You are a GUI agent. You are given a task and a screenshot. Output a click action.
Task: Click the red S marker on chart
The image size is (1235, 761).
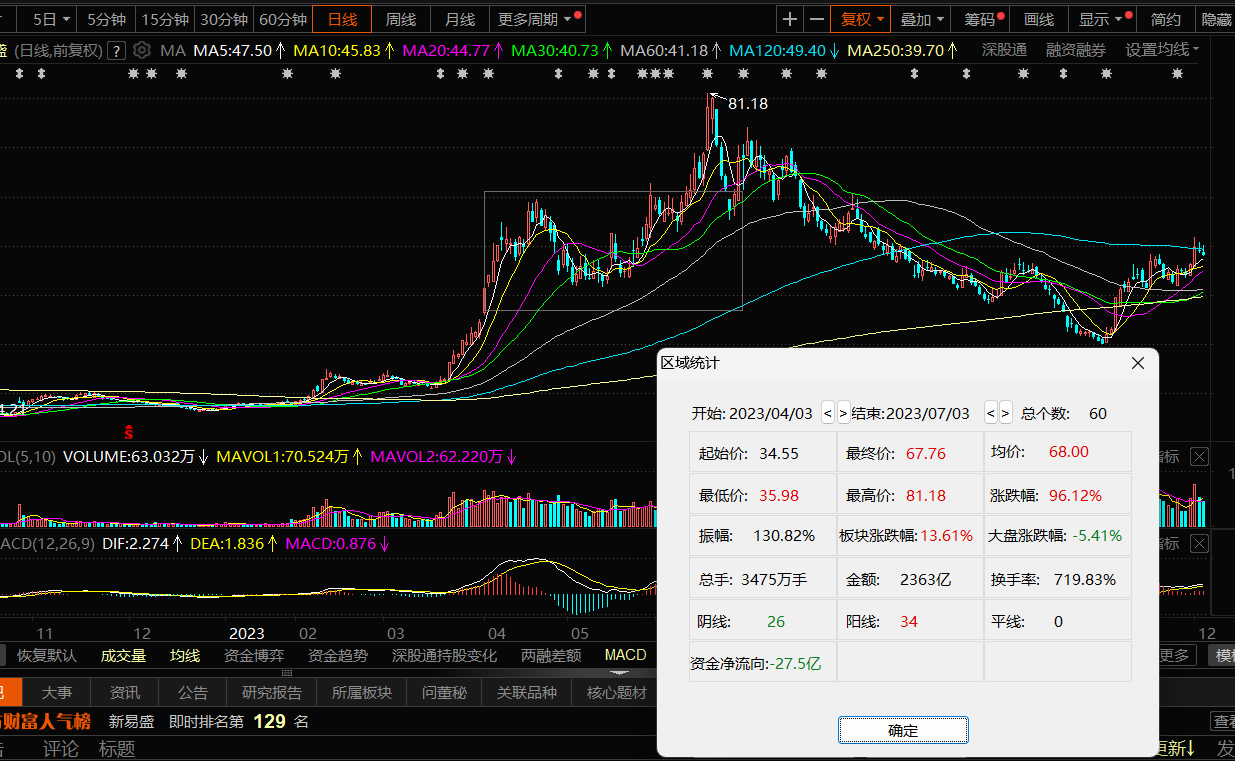tap(128, 432)
